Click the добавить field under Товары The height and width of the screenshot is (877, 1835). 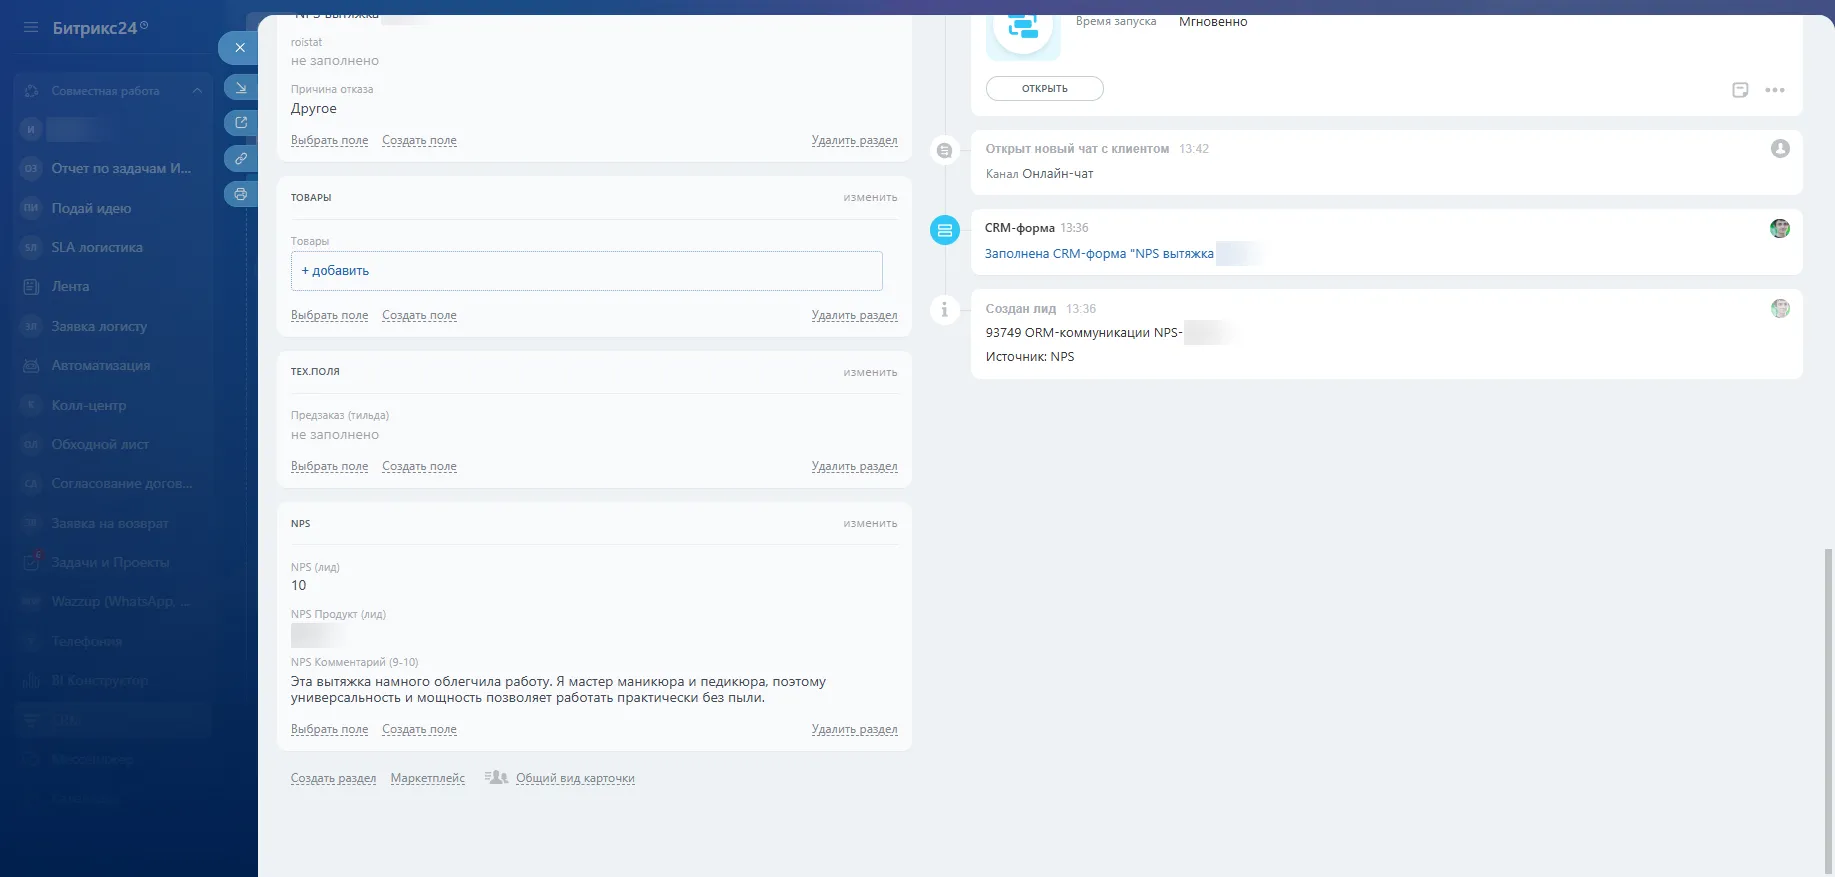[586, 271]
